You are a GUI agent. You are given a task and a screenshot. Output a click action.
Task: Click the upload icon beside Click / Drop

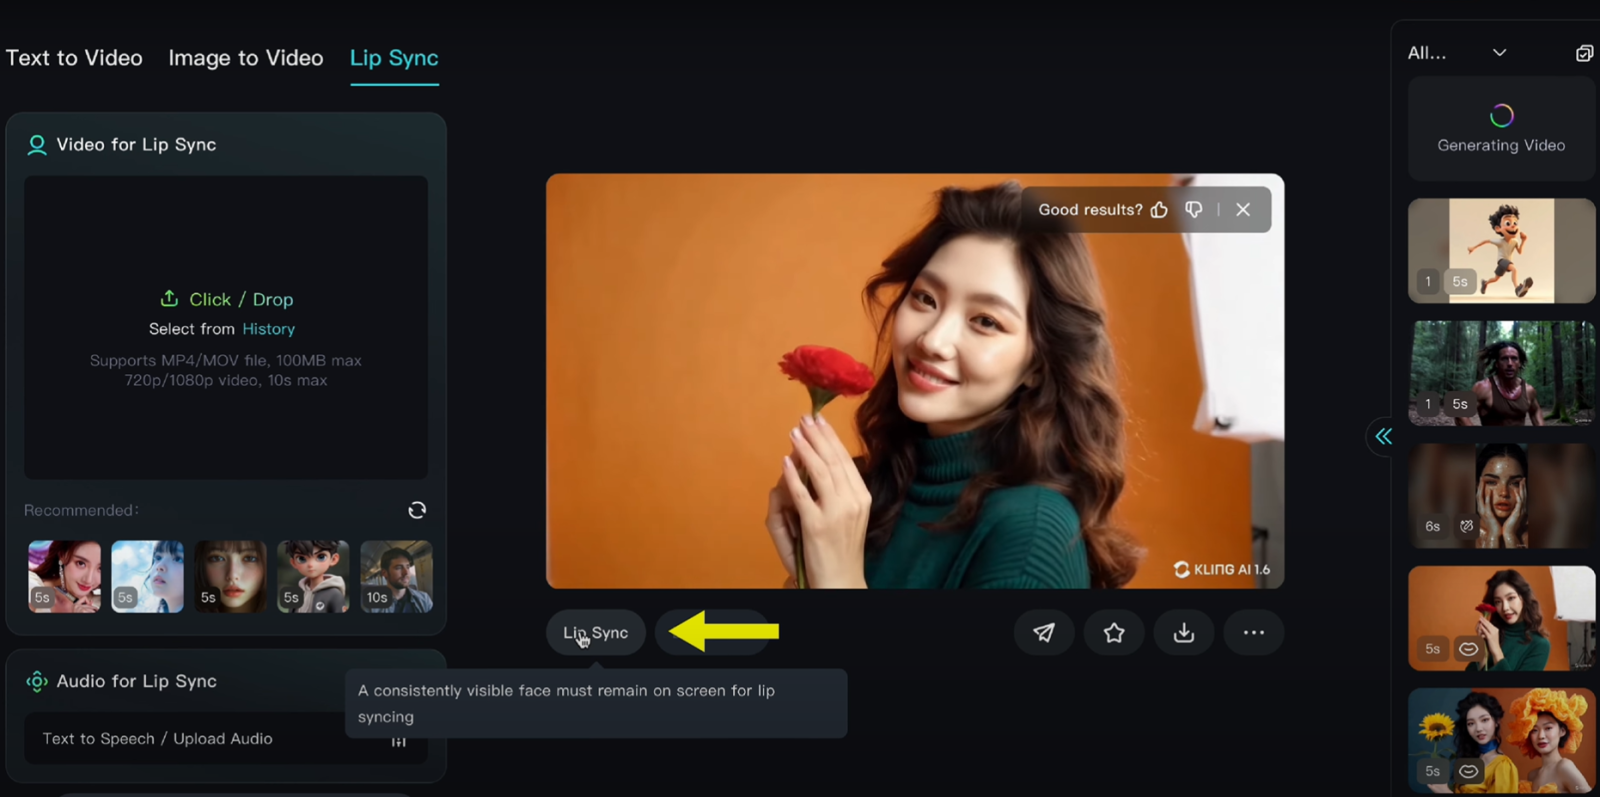click(x=169, y=299)
